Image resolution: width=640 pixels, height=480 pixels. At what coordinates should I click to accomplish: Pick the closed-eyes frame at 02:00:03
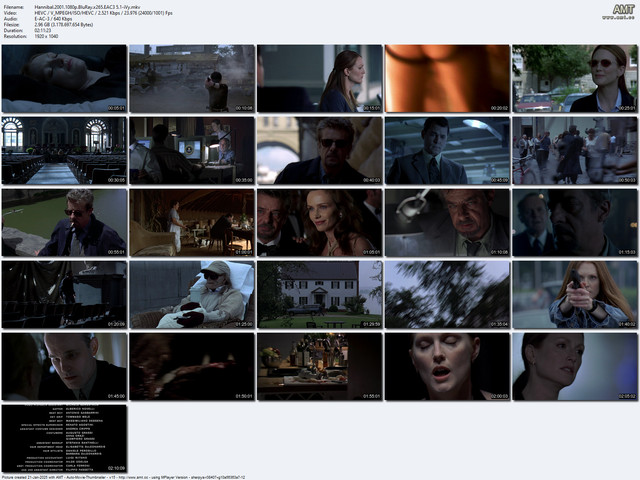click(447, 367)
